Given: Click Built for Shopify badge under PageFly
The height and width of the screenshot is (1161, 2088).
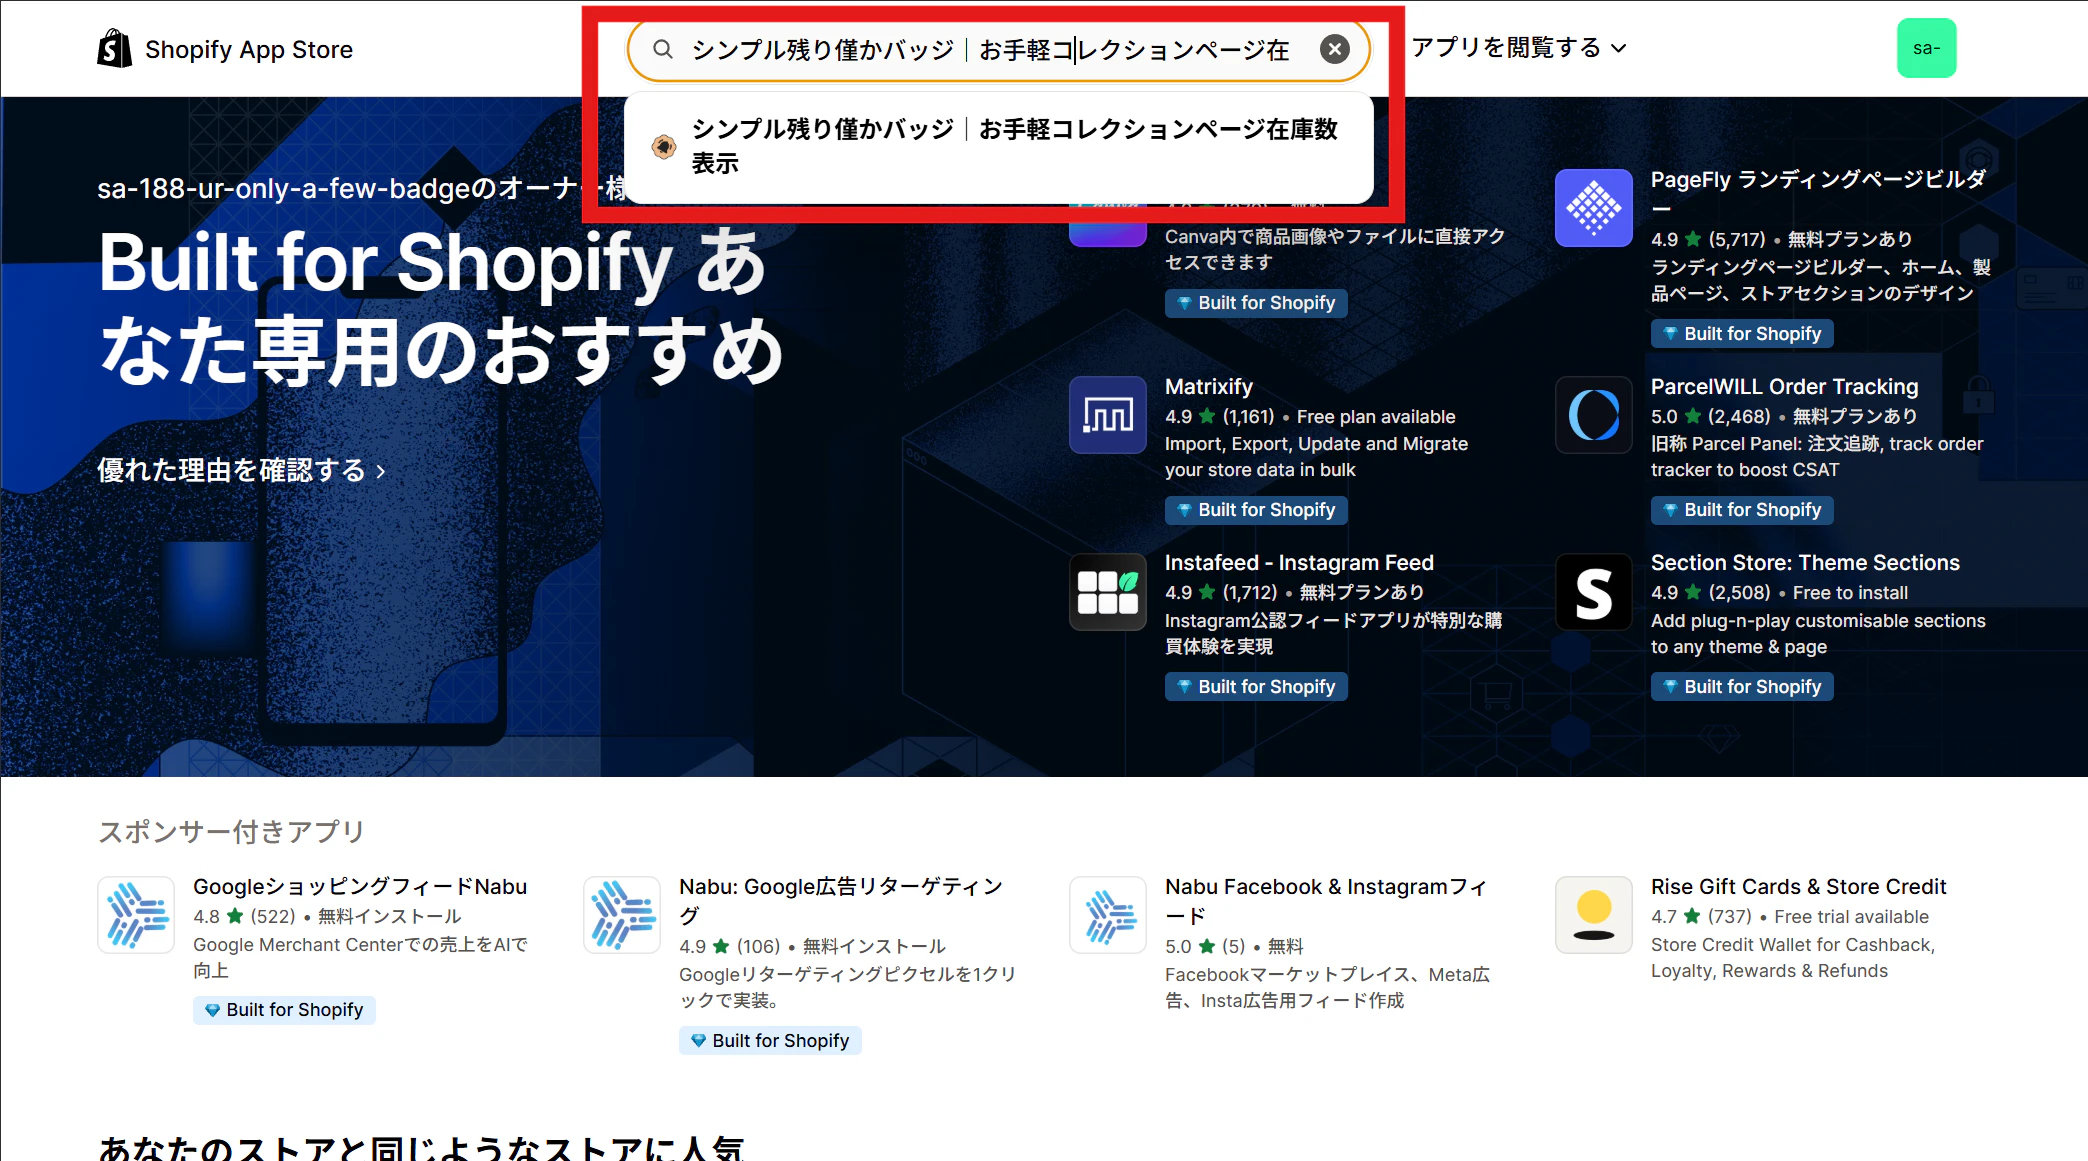Looking at the screenshot, I should (1742, 334).
